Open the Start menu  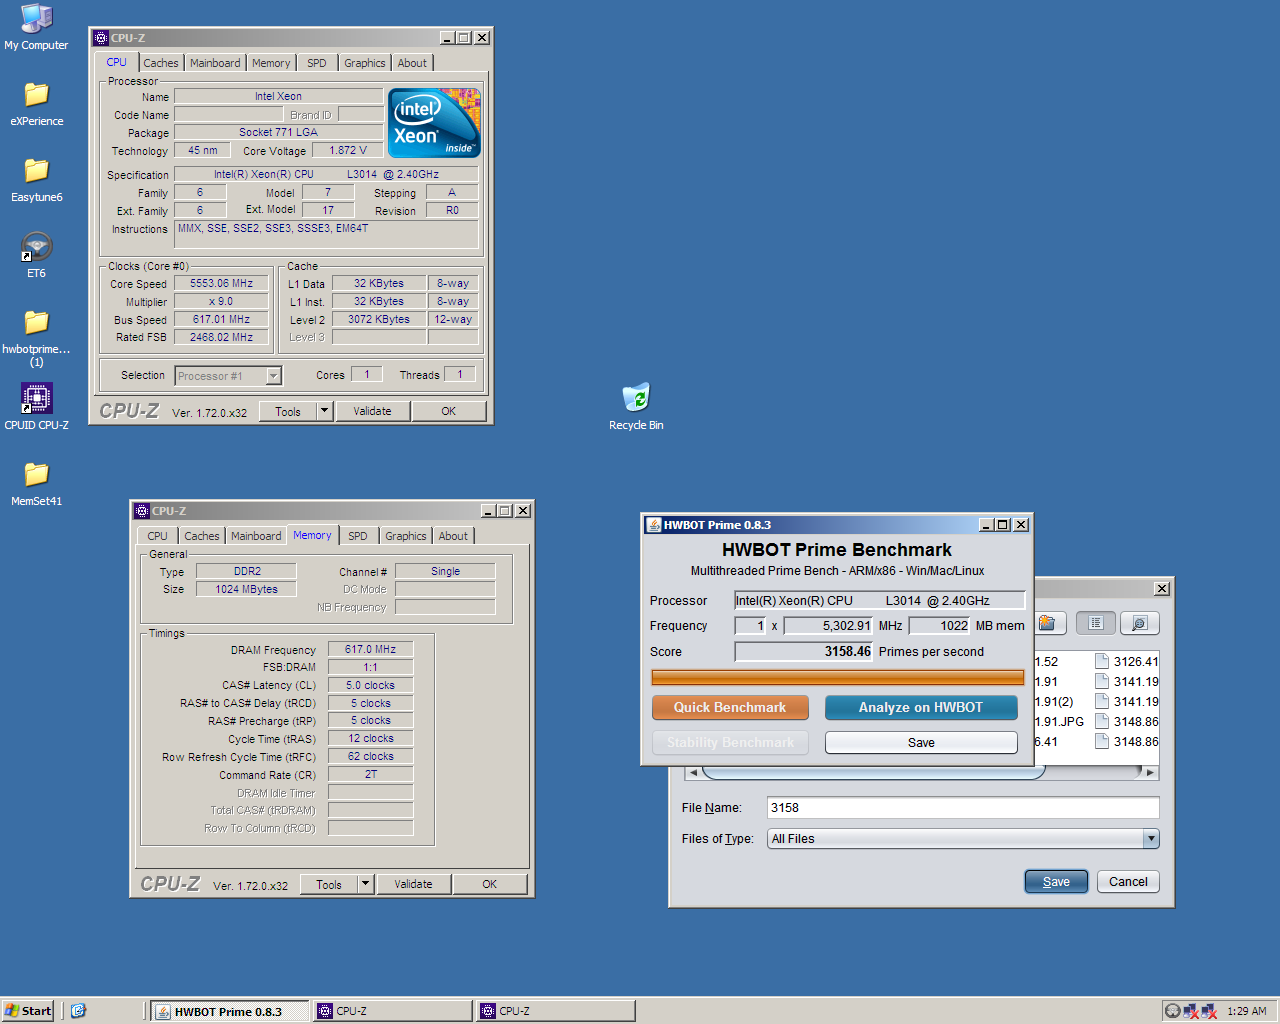[28, 1011]
